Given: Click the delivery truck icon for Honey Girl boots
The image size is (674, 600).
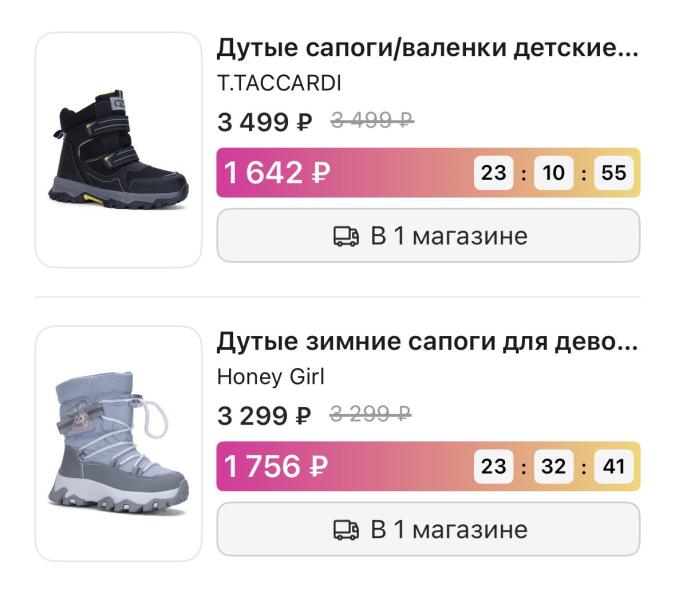Looking at the screenshot, I should click(x=345, y=529).
